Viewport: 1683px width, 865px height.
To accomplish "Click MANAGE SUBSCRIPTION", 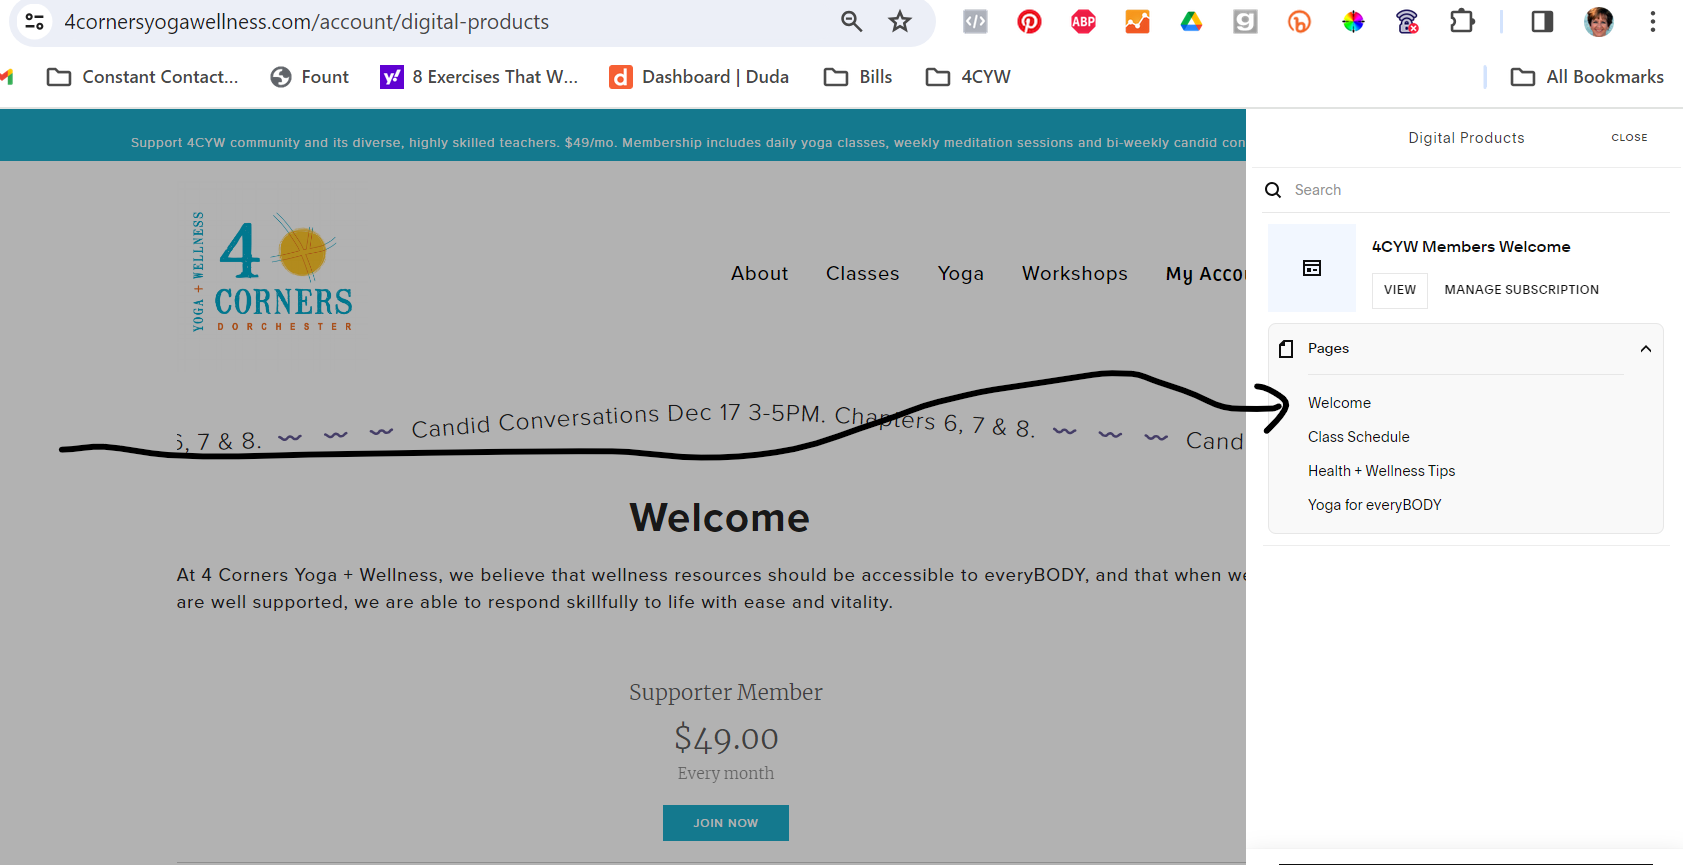I will coord(1521,290).
